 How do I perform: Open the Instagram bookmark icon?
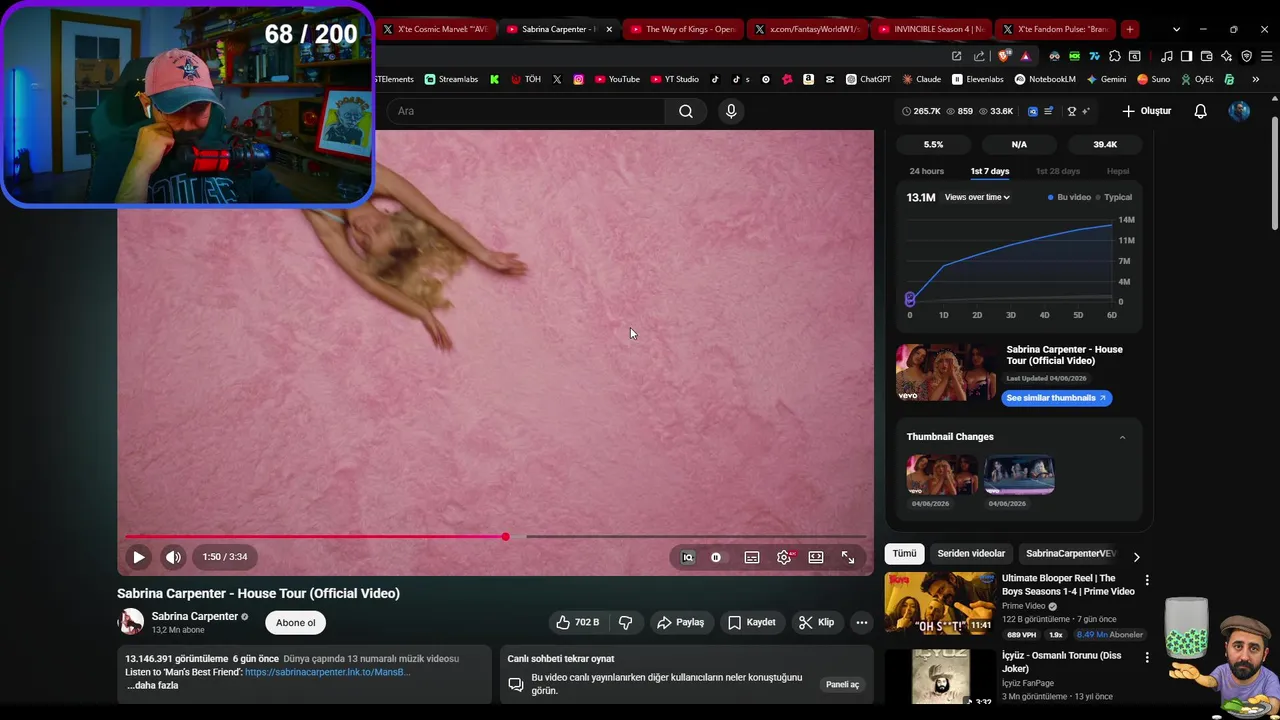pyautogui.click(x=578, y=79)
